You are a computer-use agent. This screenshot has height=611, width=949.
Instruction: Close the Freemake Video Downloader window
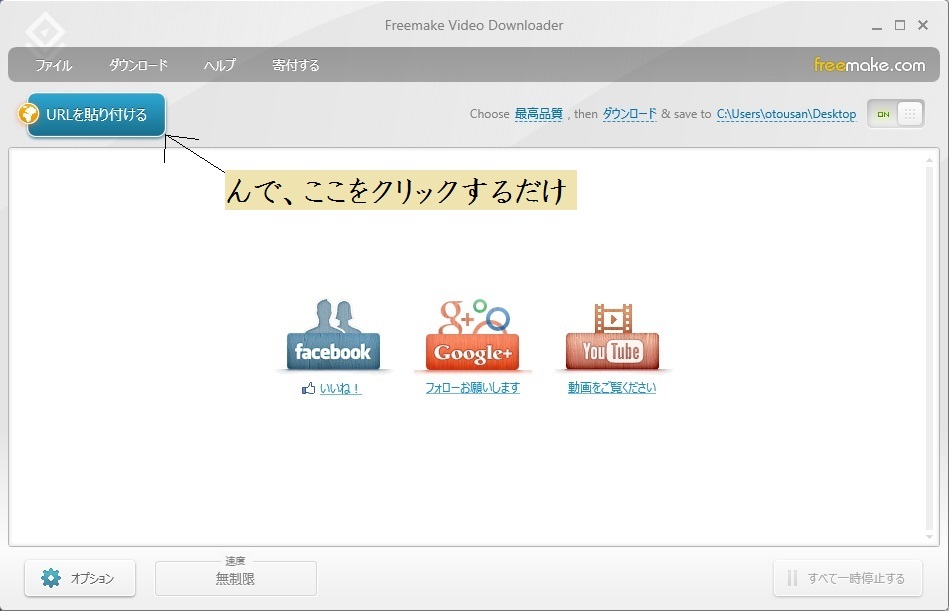[923, 25]
